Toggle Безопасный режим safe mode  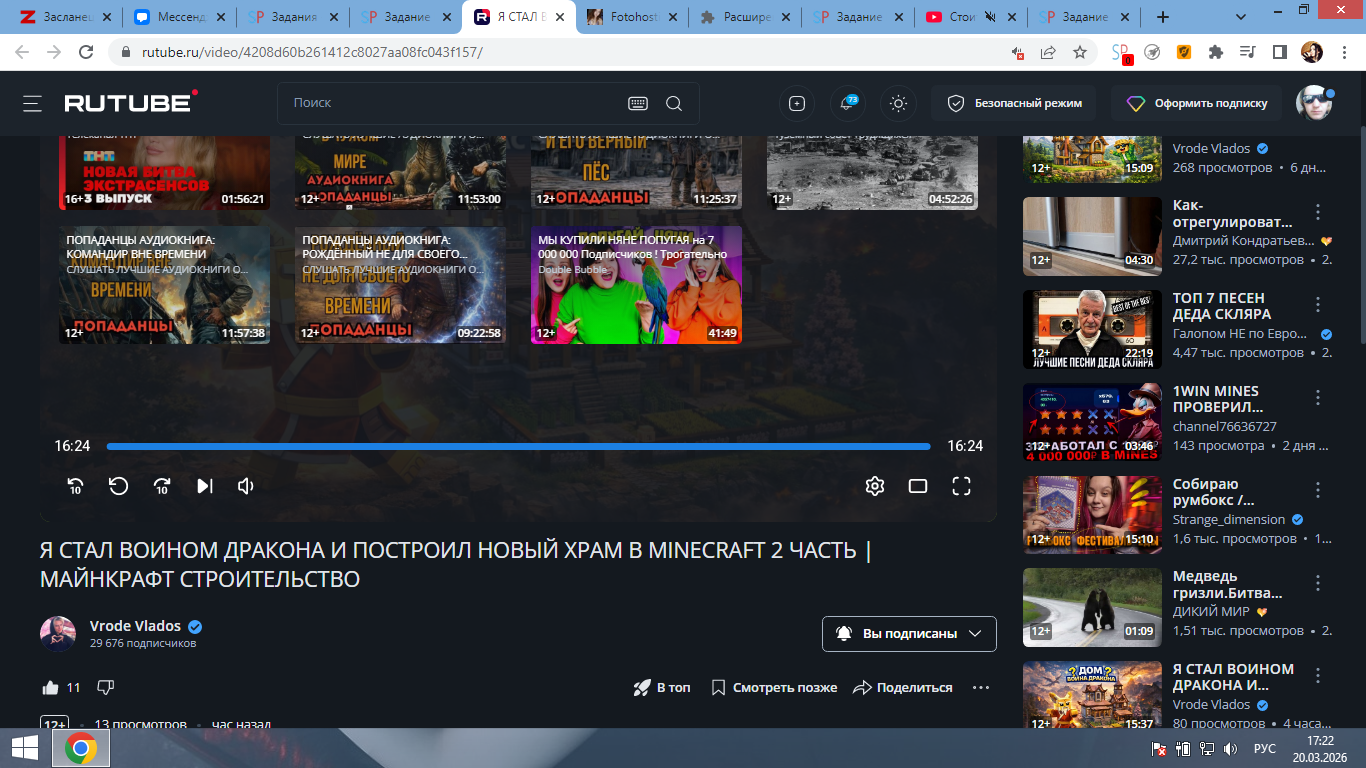pos(1013,103)
